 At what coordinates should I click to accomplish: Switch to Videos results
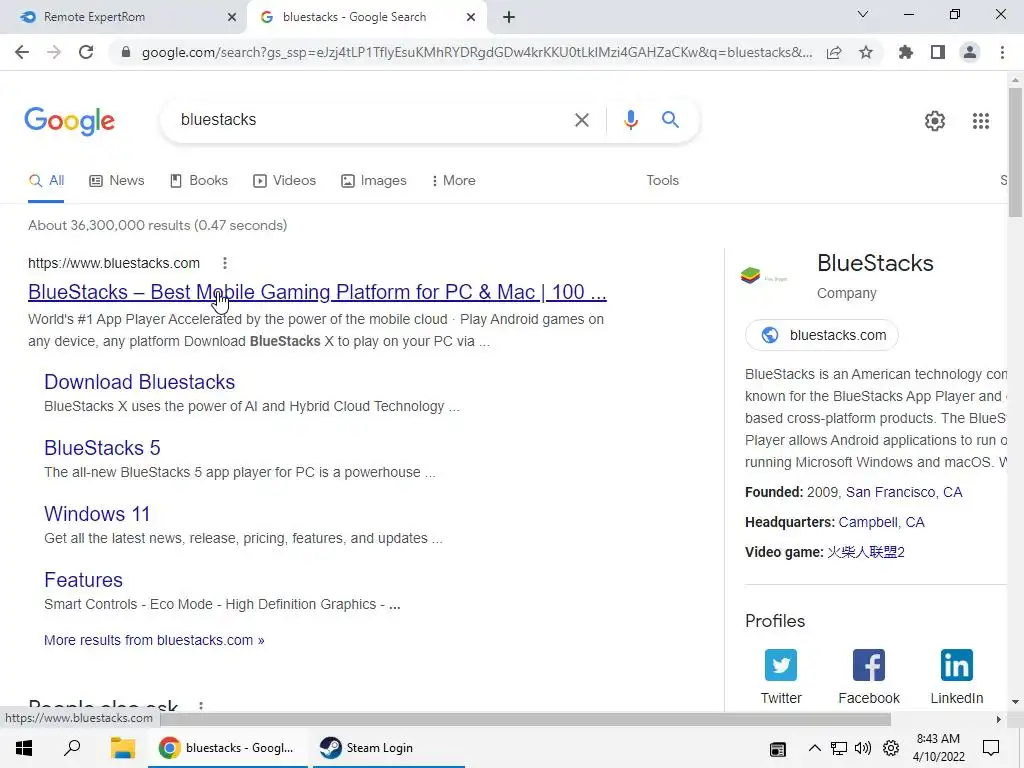[x=284, y=181]
